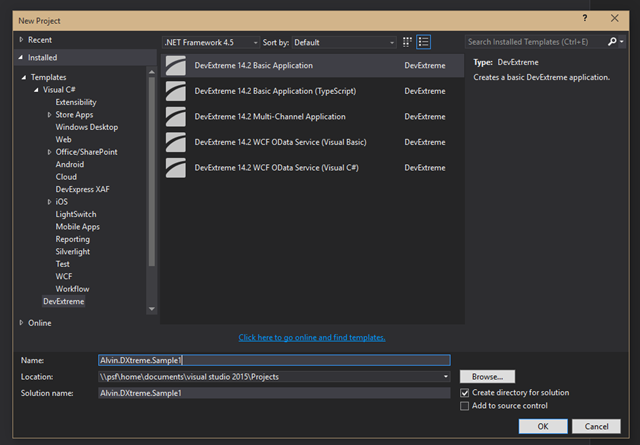
Task: Click the search magnifier icon
Action: tap(612, 42)
